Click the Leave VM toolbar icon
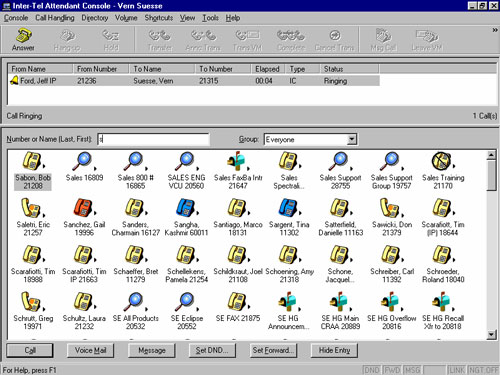Screen dimensions: 500x375 427,39
